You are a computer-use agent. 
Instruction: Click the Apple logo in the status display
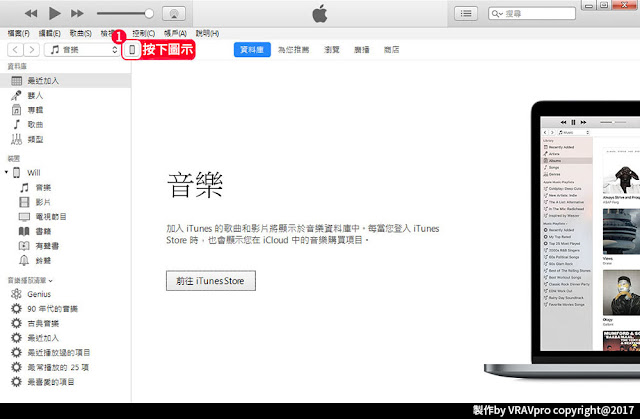tap(320, 13)
